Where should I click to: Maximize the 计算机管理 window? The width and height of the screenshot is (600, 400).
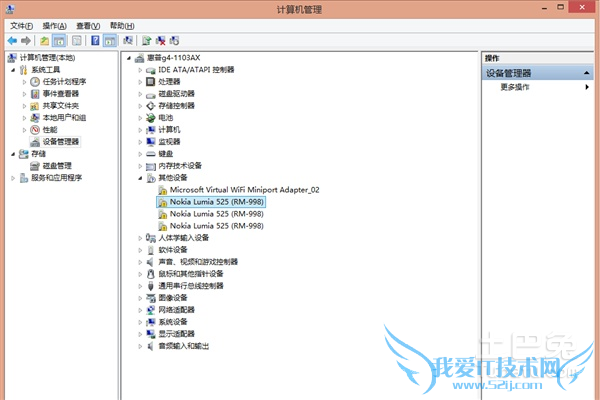pos(561,7)
